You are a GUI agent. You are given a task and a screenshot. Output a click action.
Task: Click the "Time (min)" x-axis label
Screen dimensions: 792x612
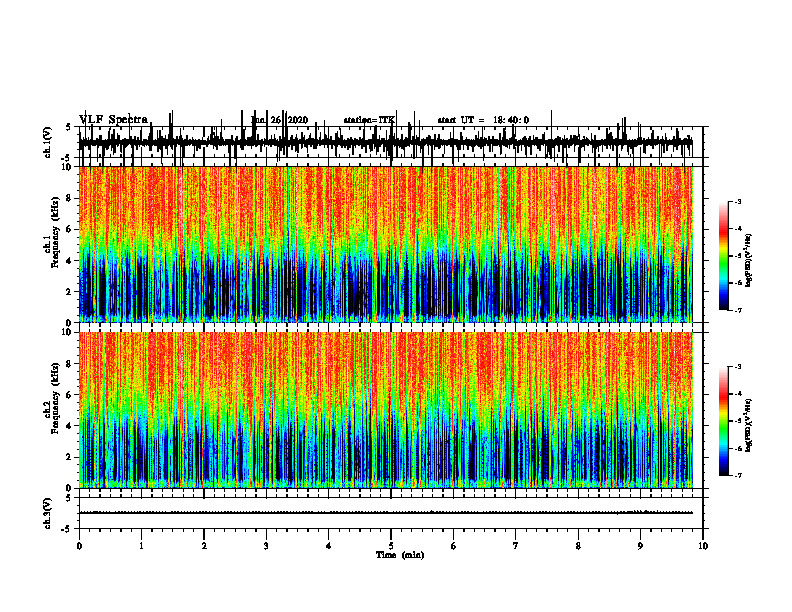tap(400, 555)
